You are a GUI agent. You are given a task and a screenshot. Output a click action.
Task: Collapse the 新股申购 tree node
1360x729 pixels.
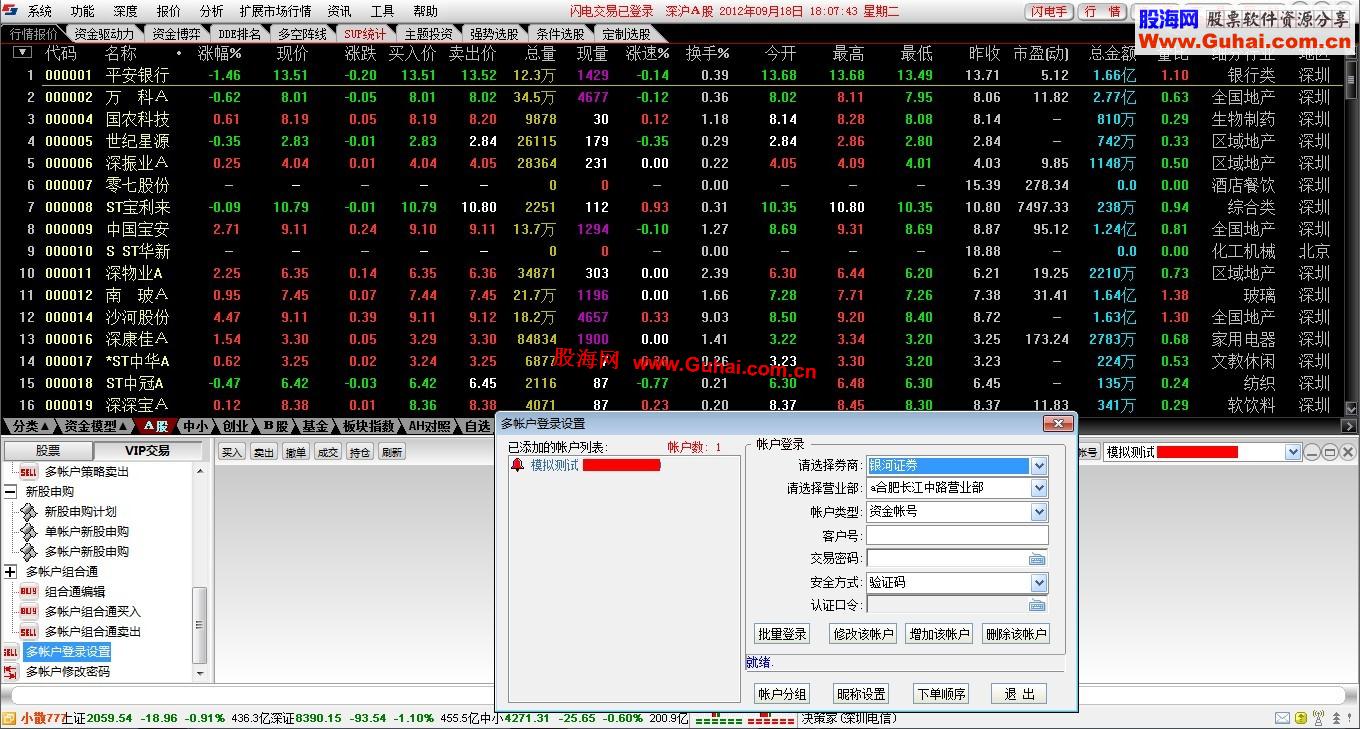[10, 492]
